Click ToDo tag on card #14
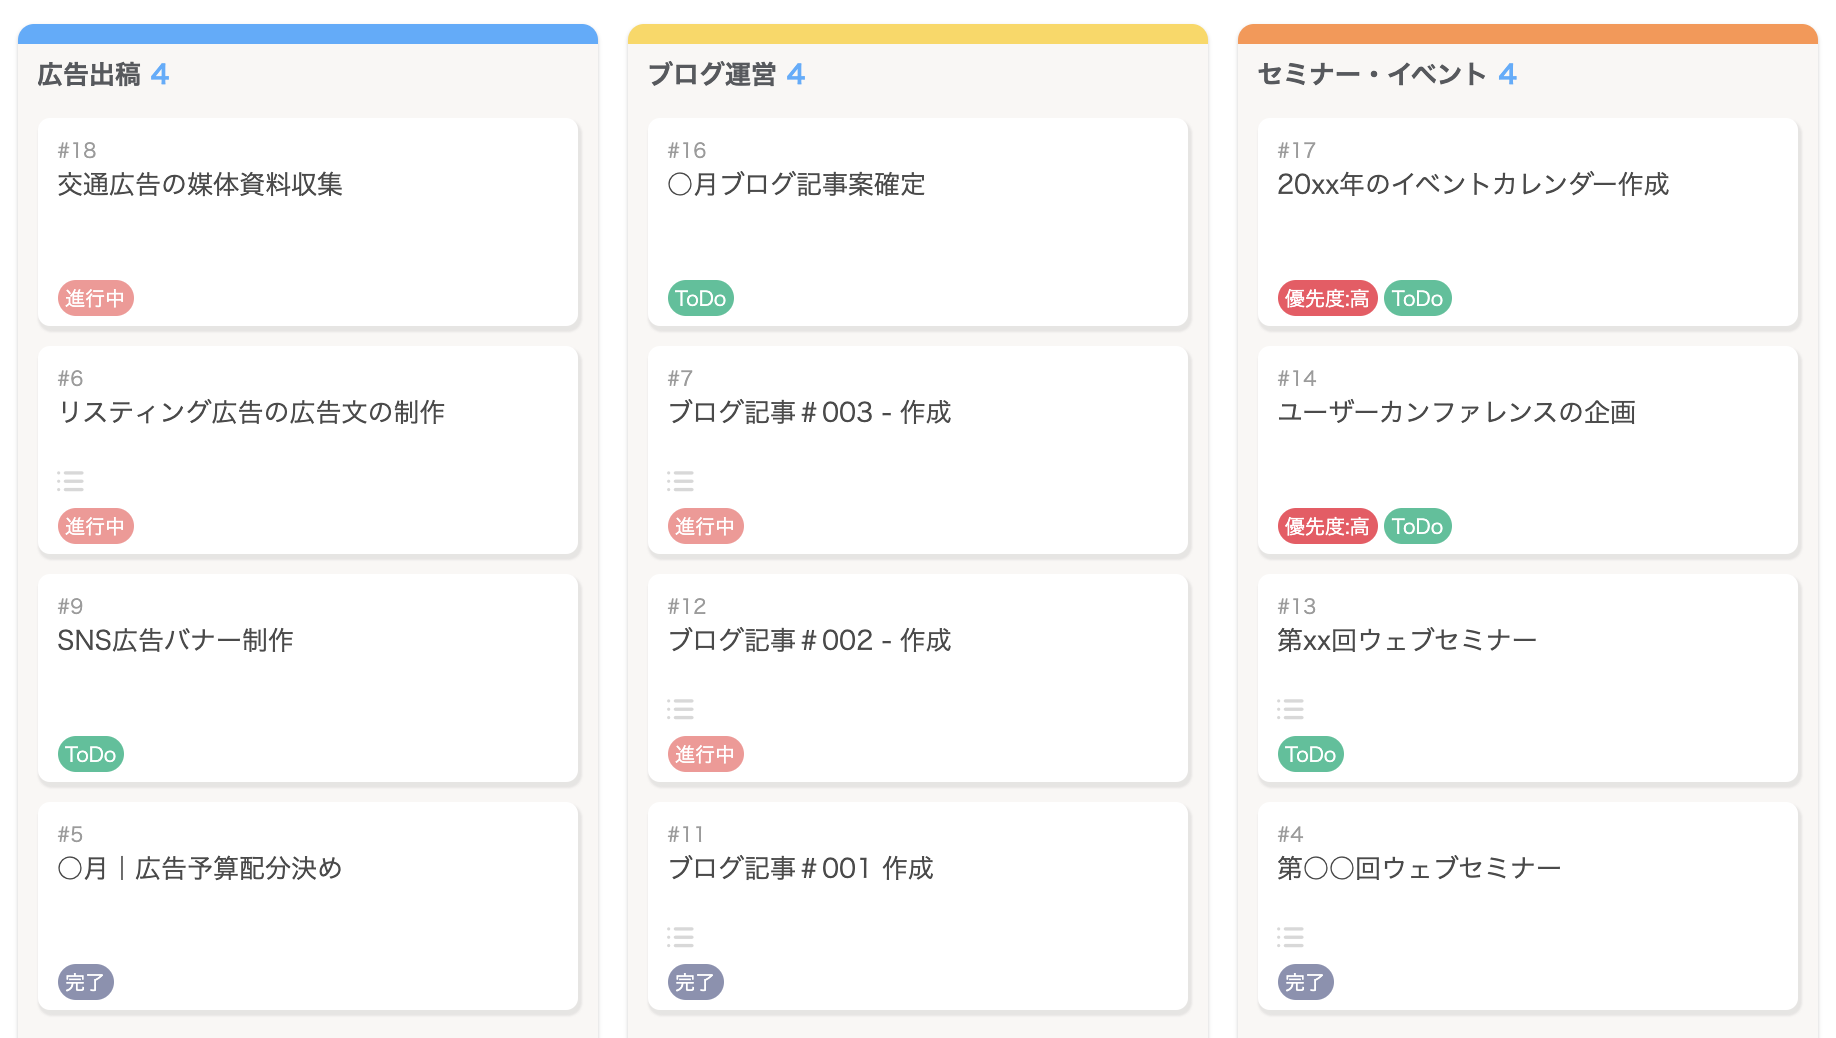Screen dimensions: 1836x1038 point(1417,526)
